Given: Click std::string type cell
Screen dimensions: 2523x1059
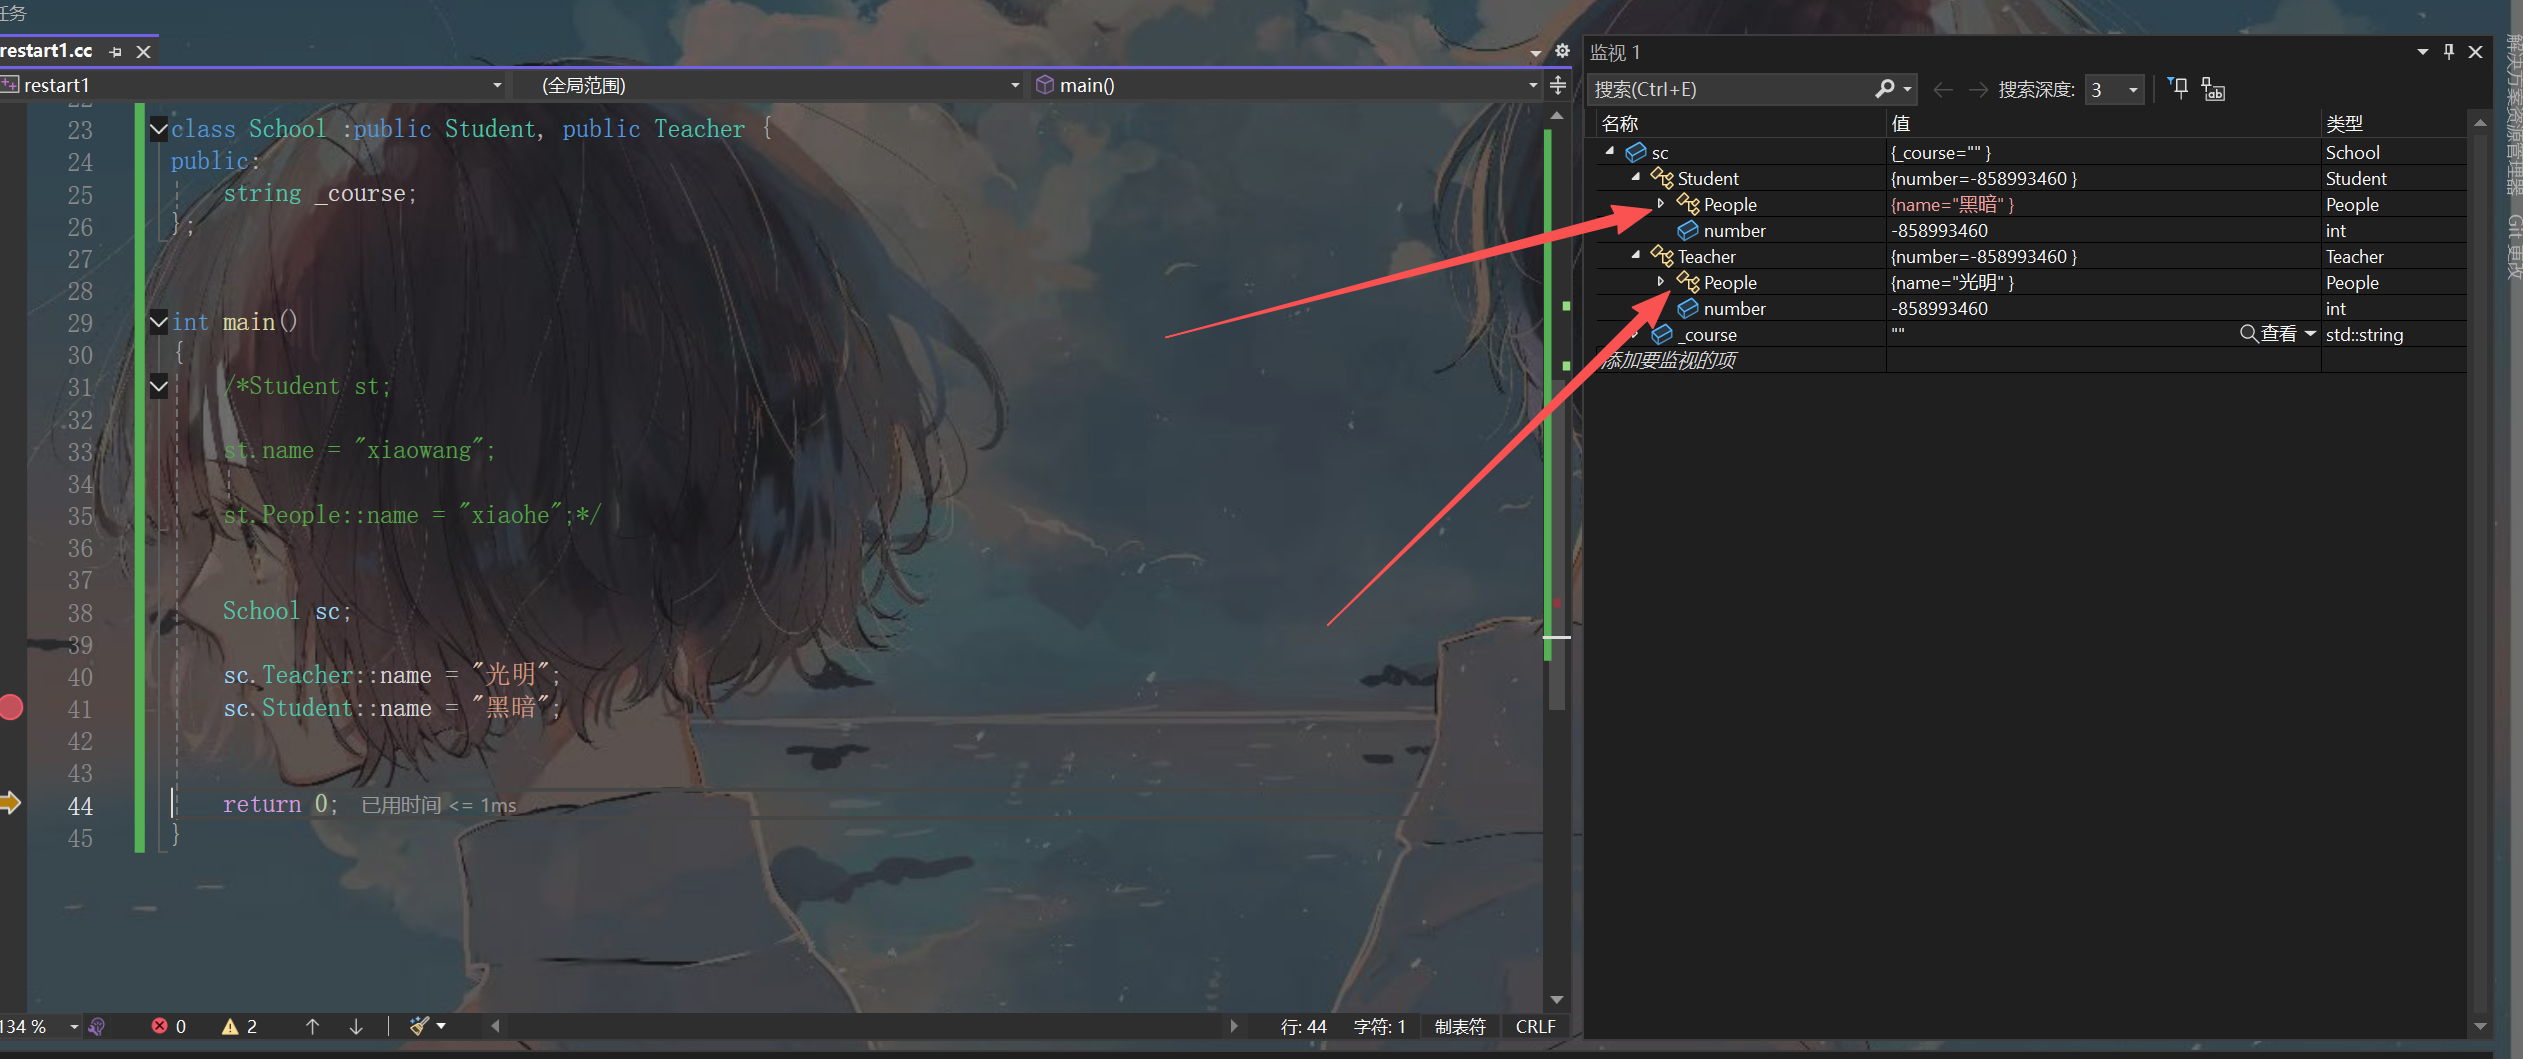Looking at the screenshot, I should 2364,334.
